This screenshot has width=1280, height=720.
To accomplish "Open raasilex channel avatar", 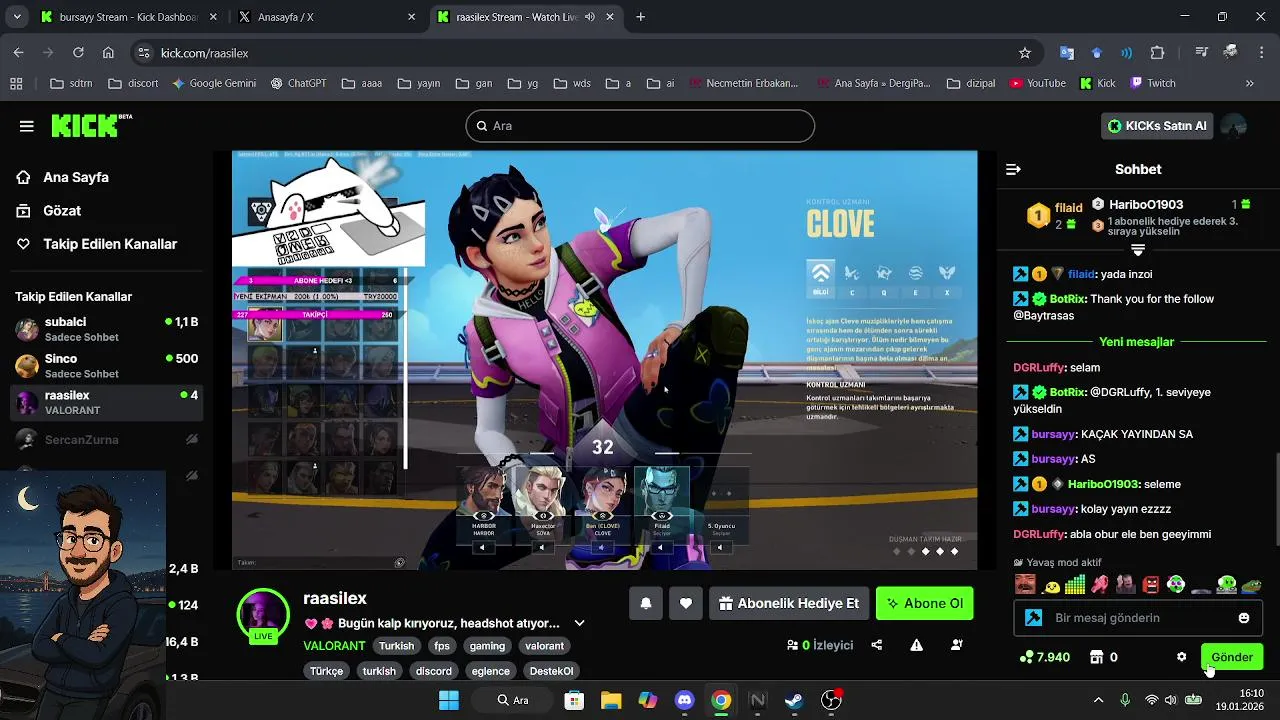I will pyautogui.click(x=263, y=614).
